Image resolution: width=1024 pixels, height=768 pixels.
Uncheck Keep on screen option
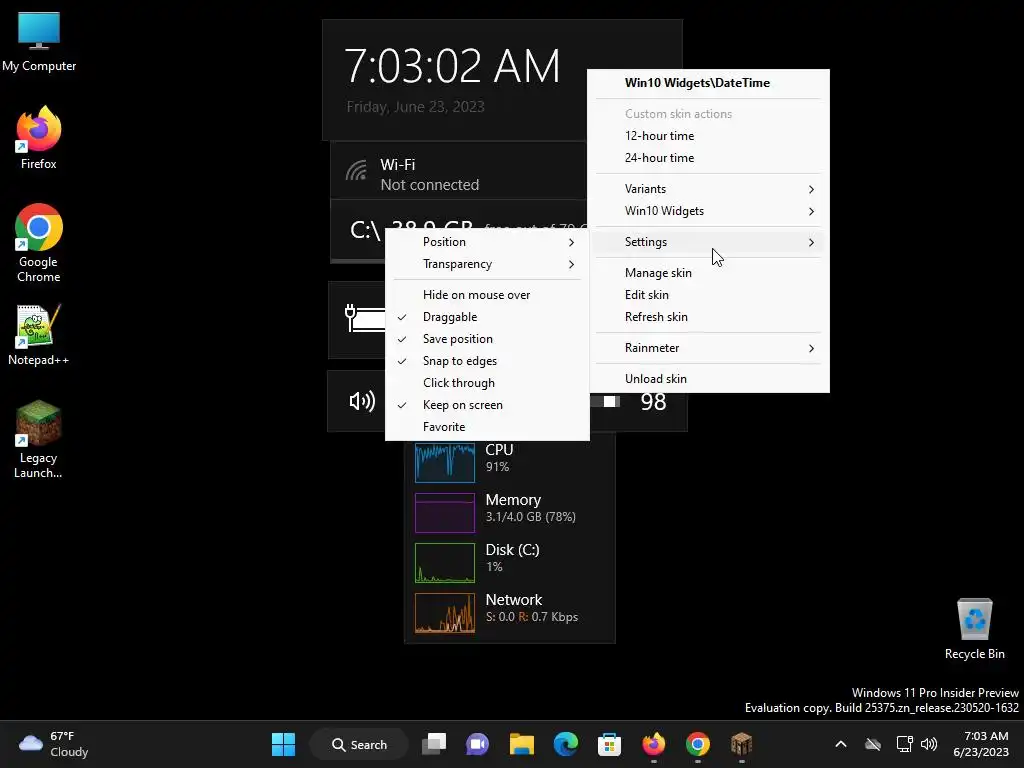click(487, 405)
